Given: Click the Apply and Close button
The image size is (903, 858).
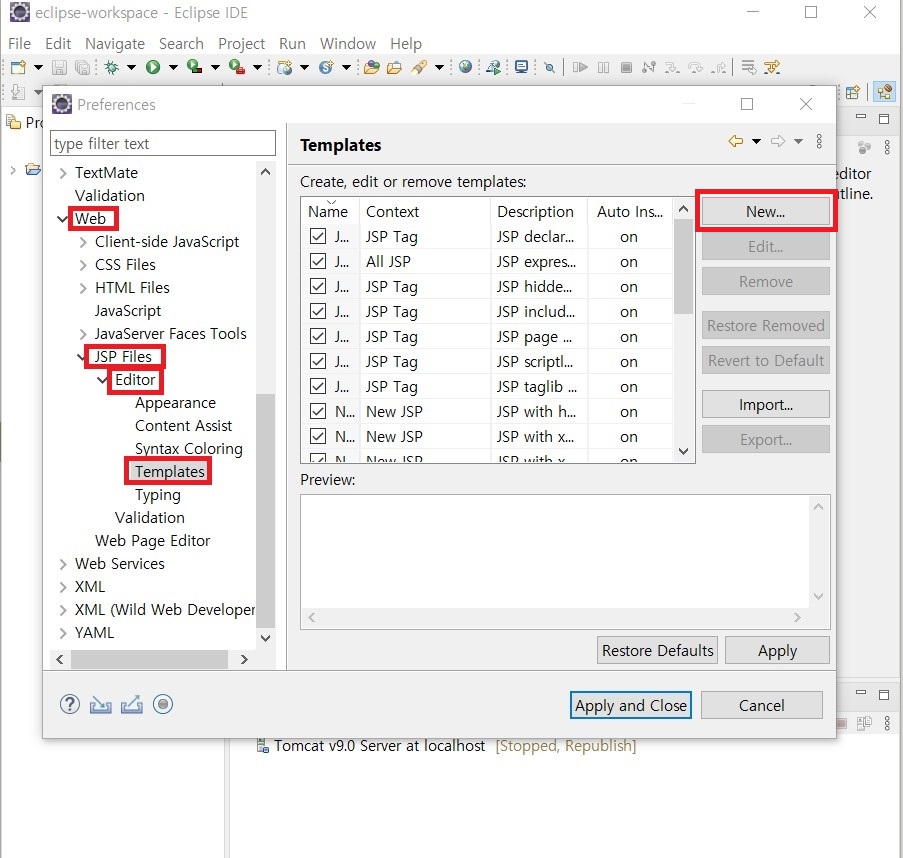Looking at the screenshot, I should point(631,705).
